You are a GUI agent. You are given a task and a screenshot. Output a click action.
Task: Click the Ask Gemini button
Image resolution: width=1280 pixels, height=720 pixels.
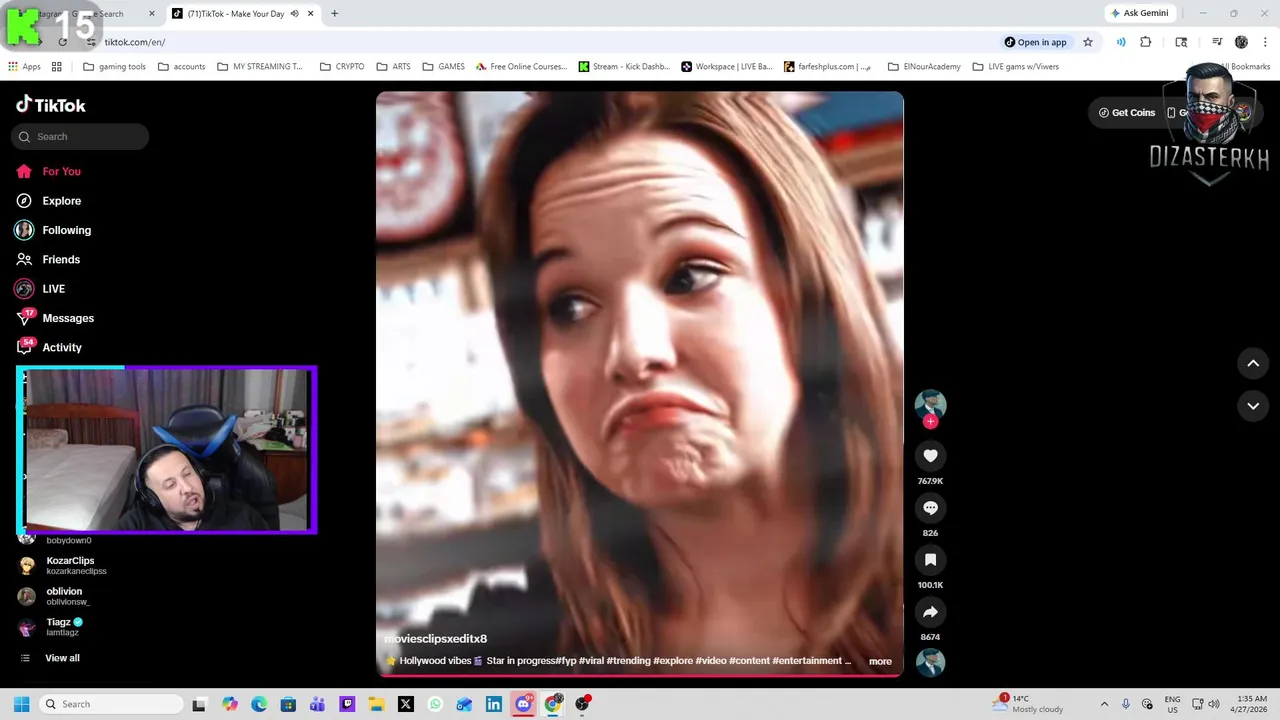click(1139, 13)
